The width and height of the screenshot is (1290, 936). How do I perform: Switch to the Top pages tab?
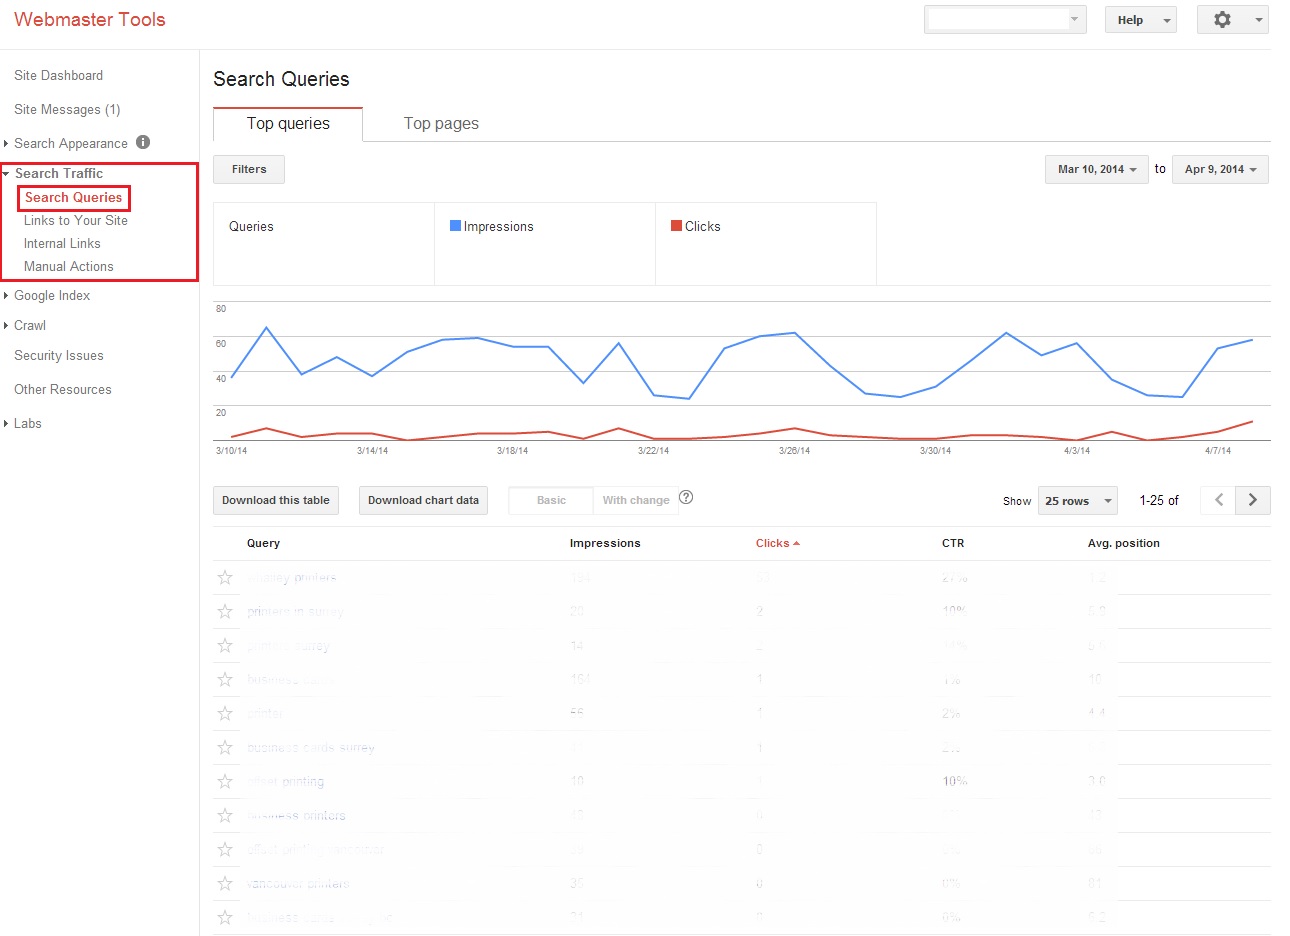(x=441, y=123)
